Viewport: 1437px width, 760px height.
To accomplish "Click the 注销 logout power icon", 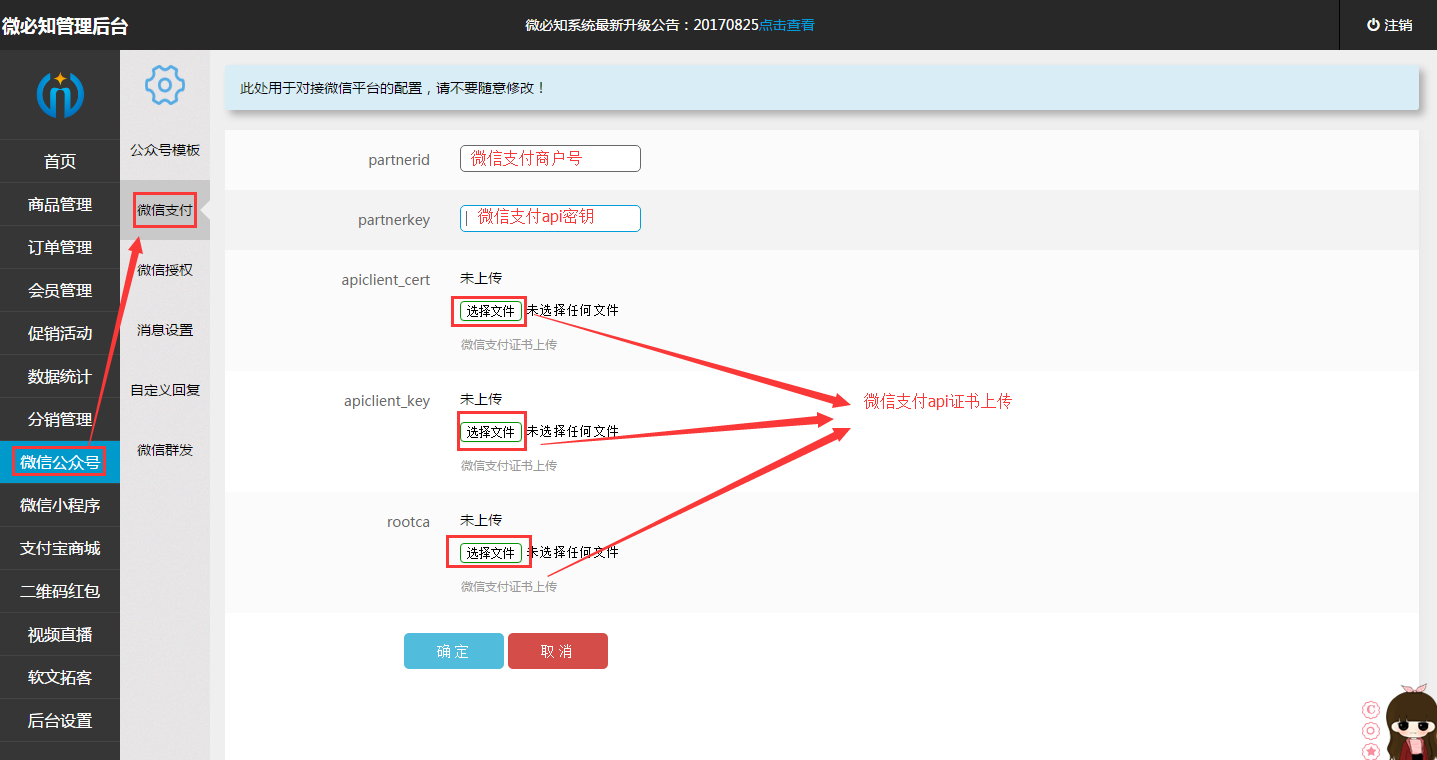I will coord(1373,25).
